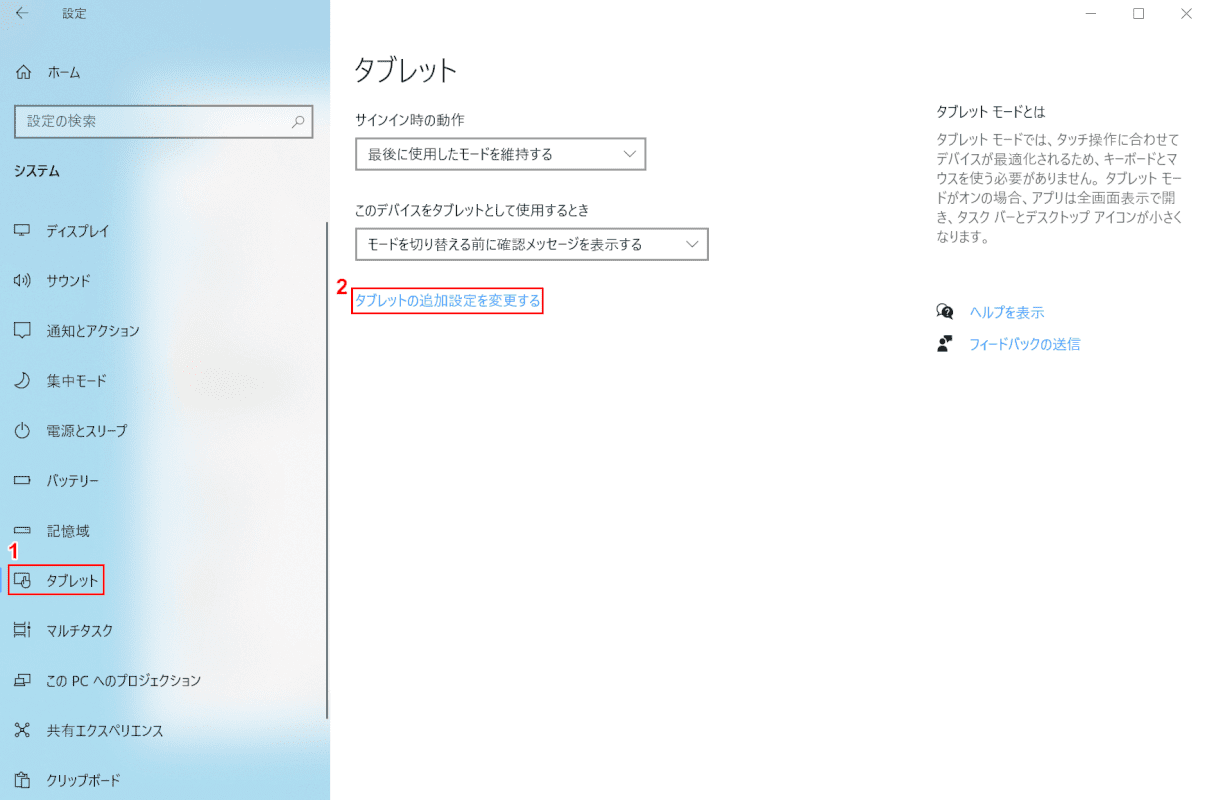Screen dimensions: 1207x800
Task: Click フィードバックの送信 link
Action: click(1024, 344)
